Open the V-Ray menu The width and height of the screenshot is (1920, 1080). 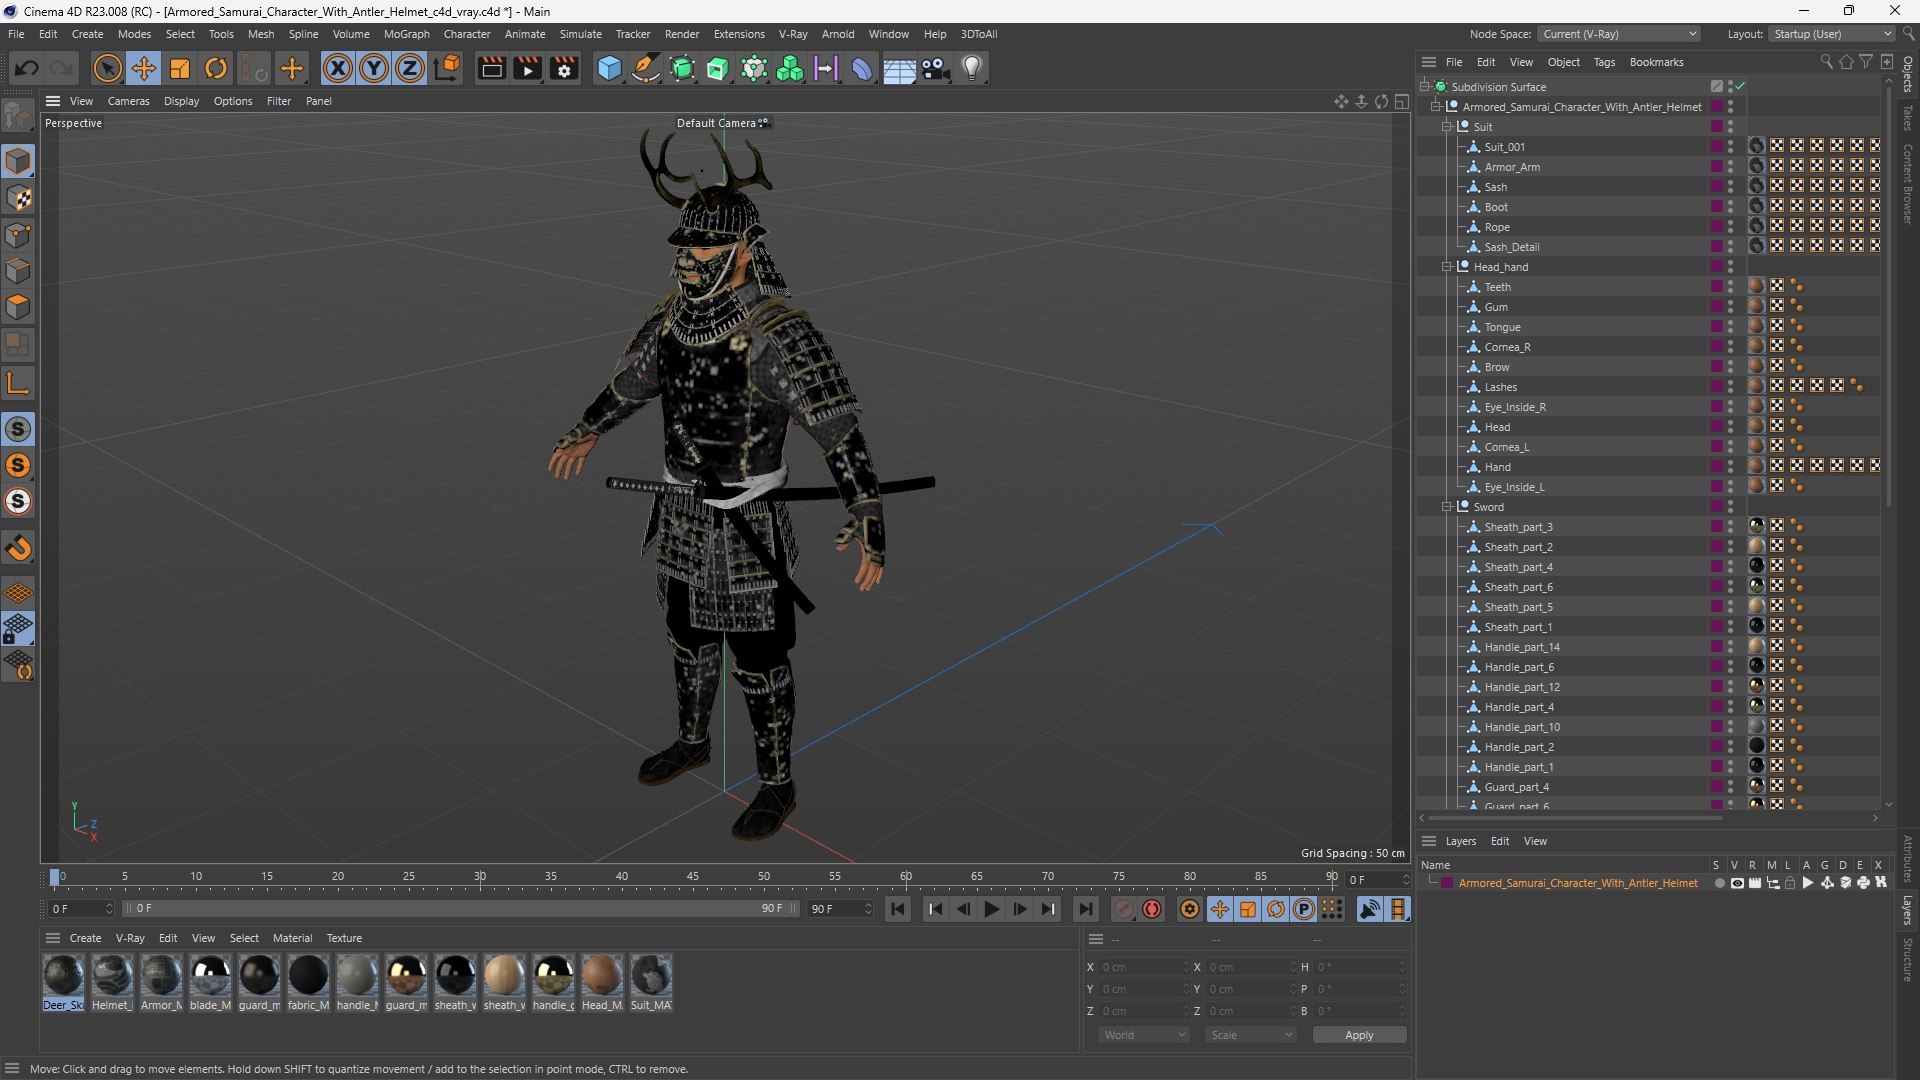click(x=792, y=34)
